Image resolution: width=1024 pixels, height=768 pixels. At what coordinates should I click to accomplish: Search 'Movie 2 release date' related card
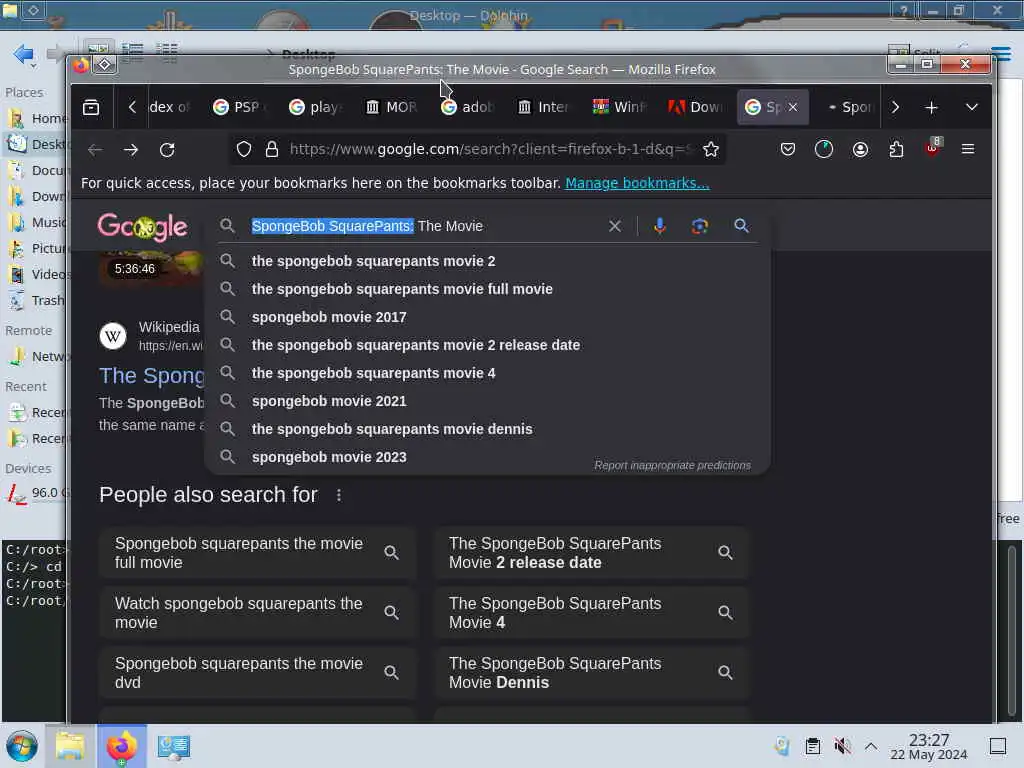tap(591, 553)
